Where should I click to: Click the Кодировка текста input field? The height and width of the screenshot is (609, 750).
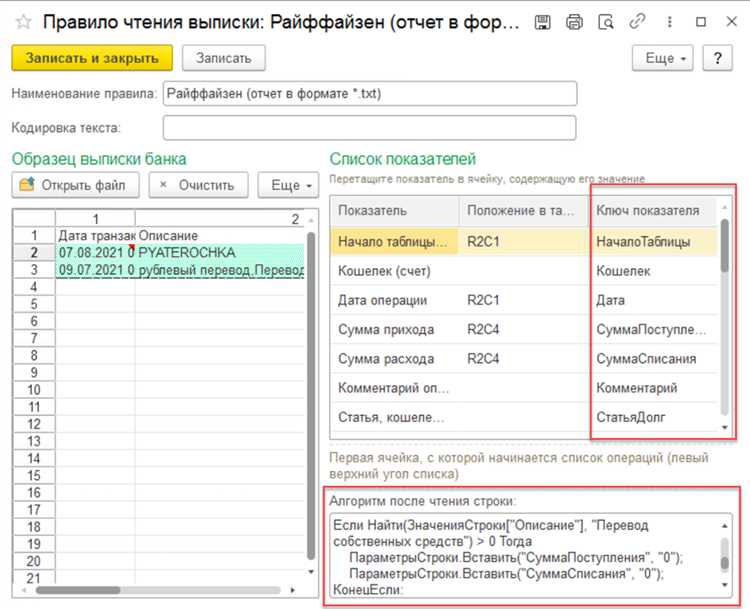(x=370, y=128)
